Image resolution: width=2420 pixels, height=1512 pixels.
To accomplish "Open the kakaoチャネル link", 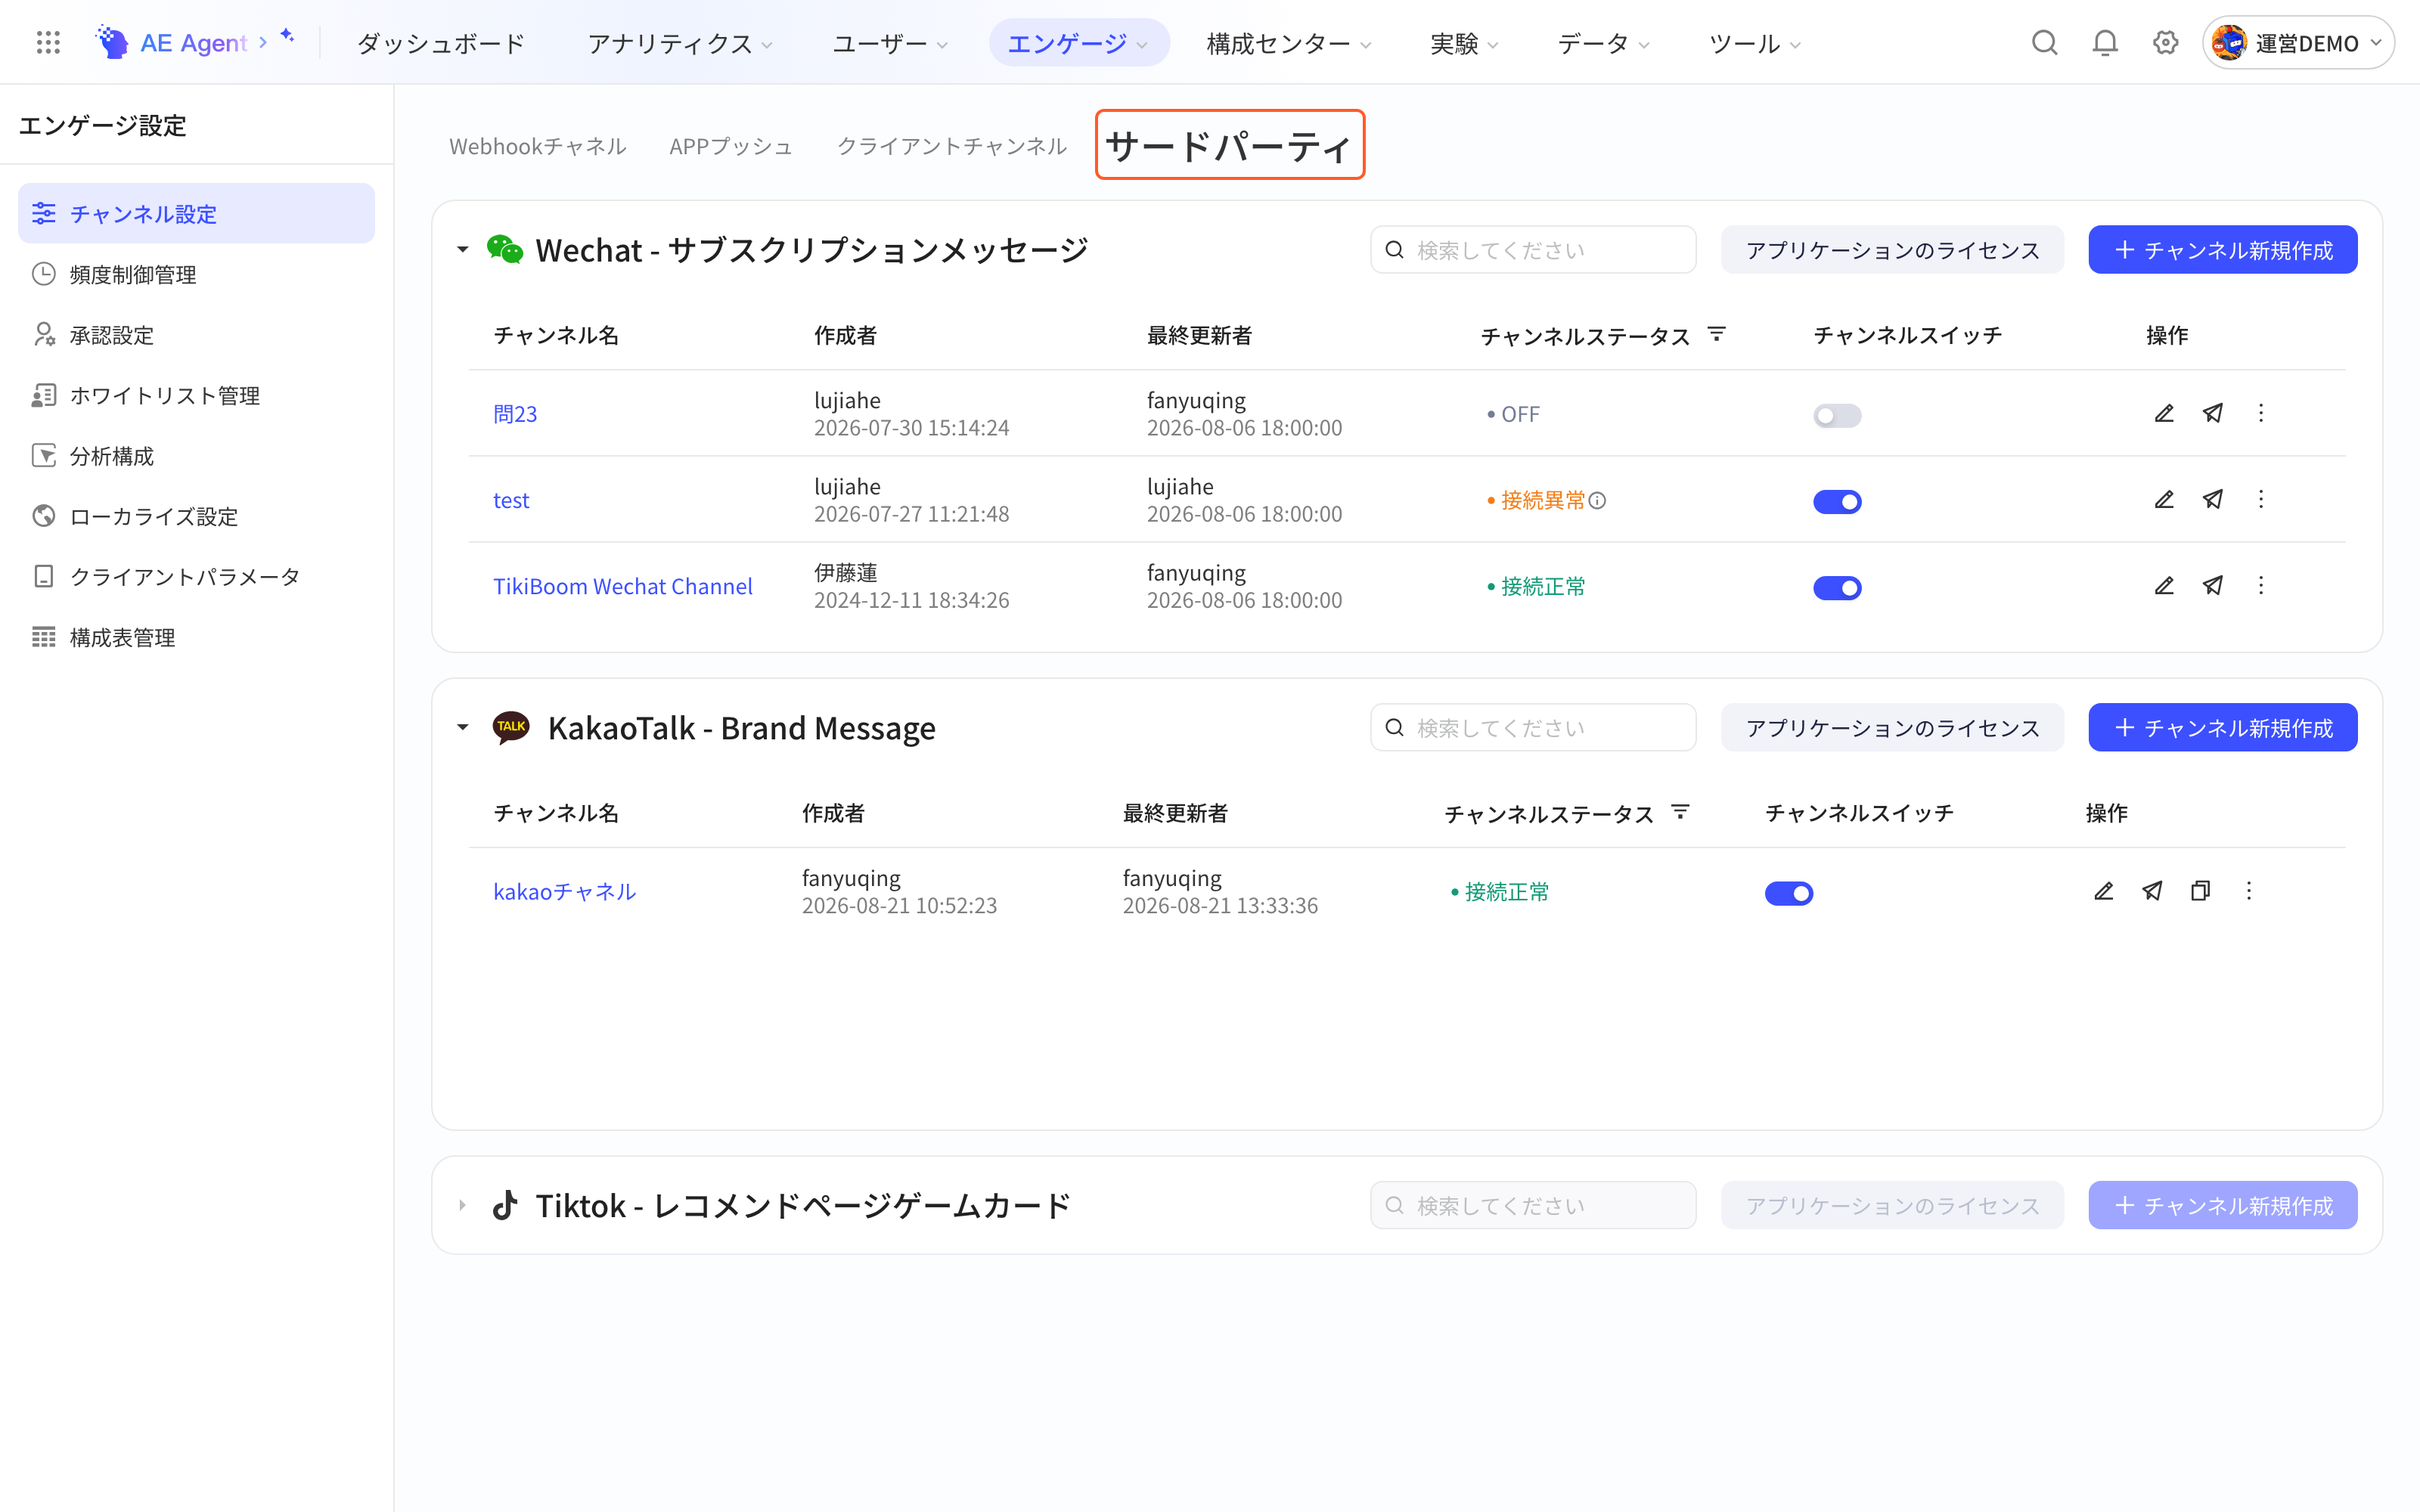I will [565, 891].
